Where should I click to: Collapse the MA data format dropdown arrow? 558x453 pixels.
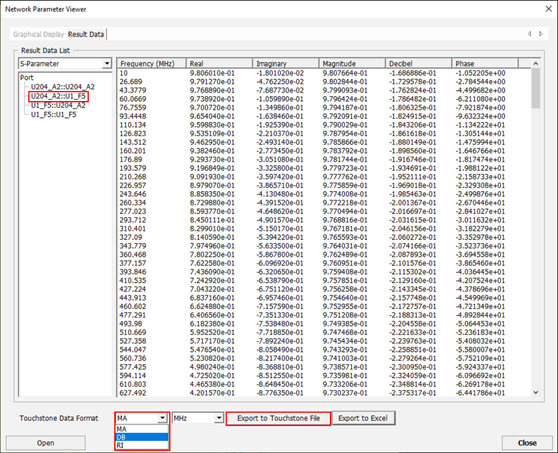click(162, 418)
